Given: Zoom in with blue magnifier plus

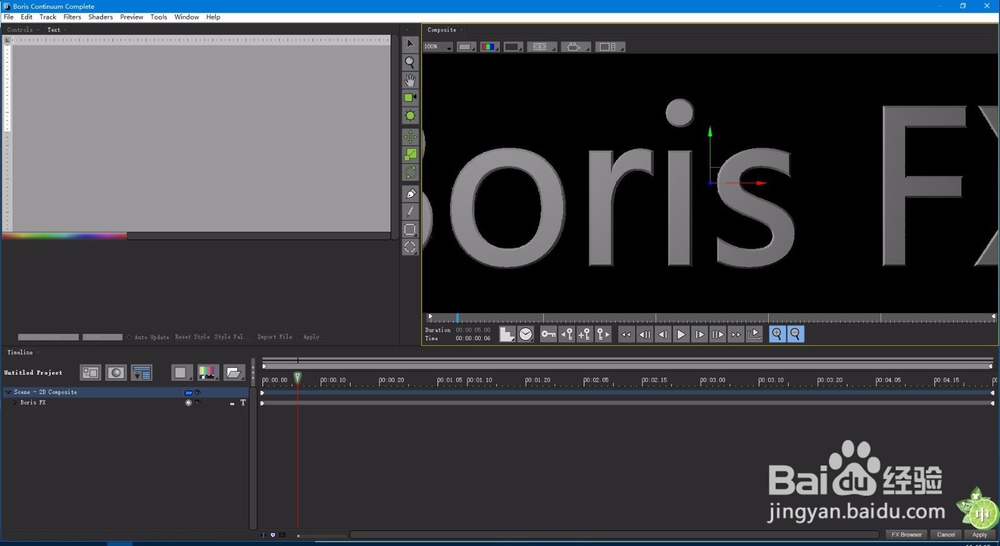Looking at the screenshot, I should tap(777, 334).
